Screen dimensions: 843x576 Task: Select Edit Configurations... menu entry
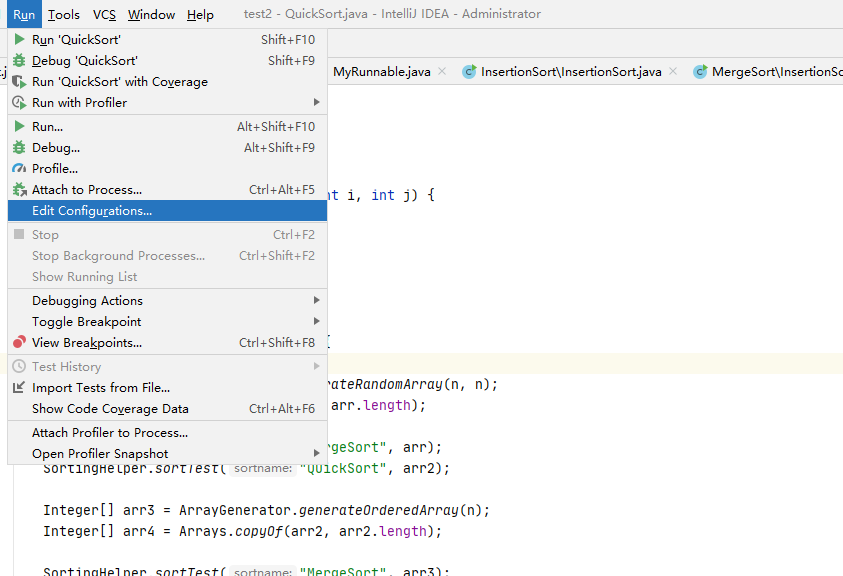[x=167, y=211]
